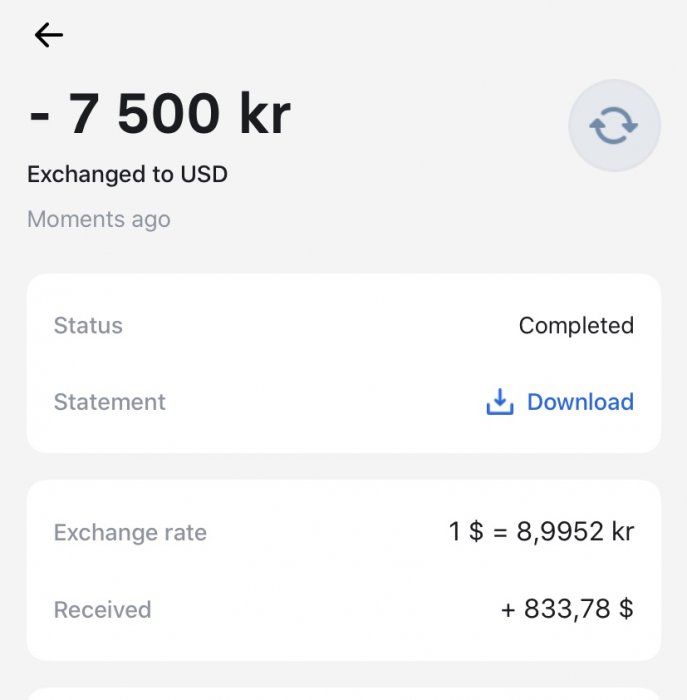Tap the dollar sign in exchange rate
This screenshot has width=687, height=700.
[x=476, y=533]
